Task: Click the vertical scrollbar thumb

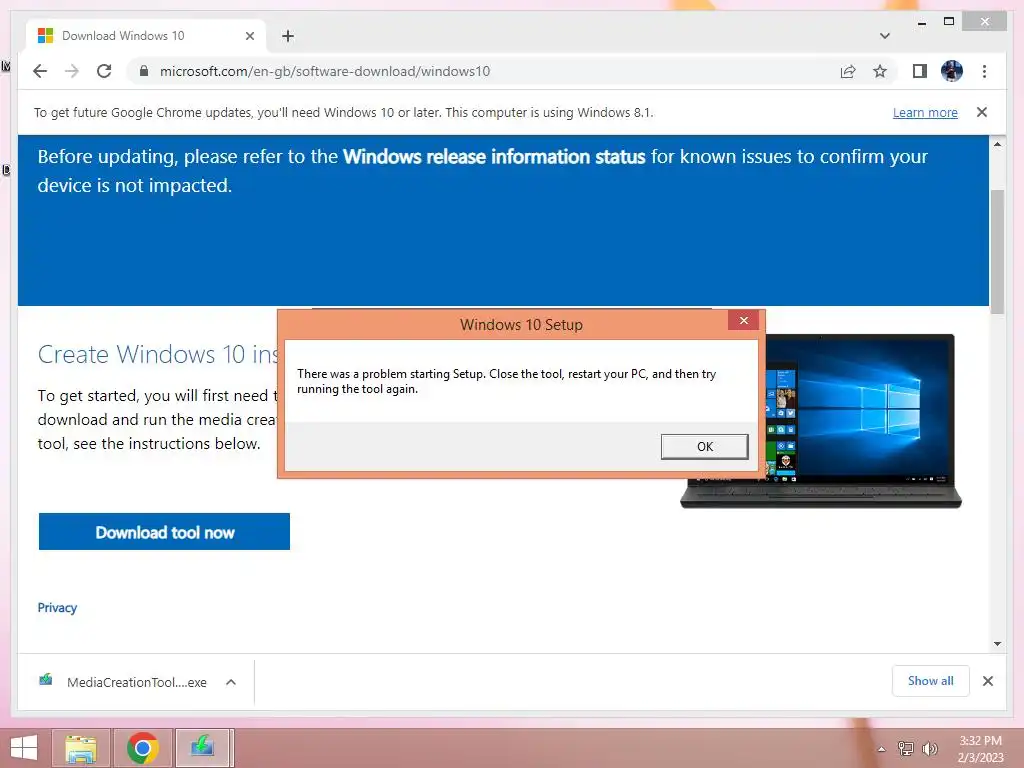Action: [x=997, y=251]
